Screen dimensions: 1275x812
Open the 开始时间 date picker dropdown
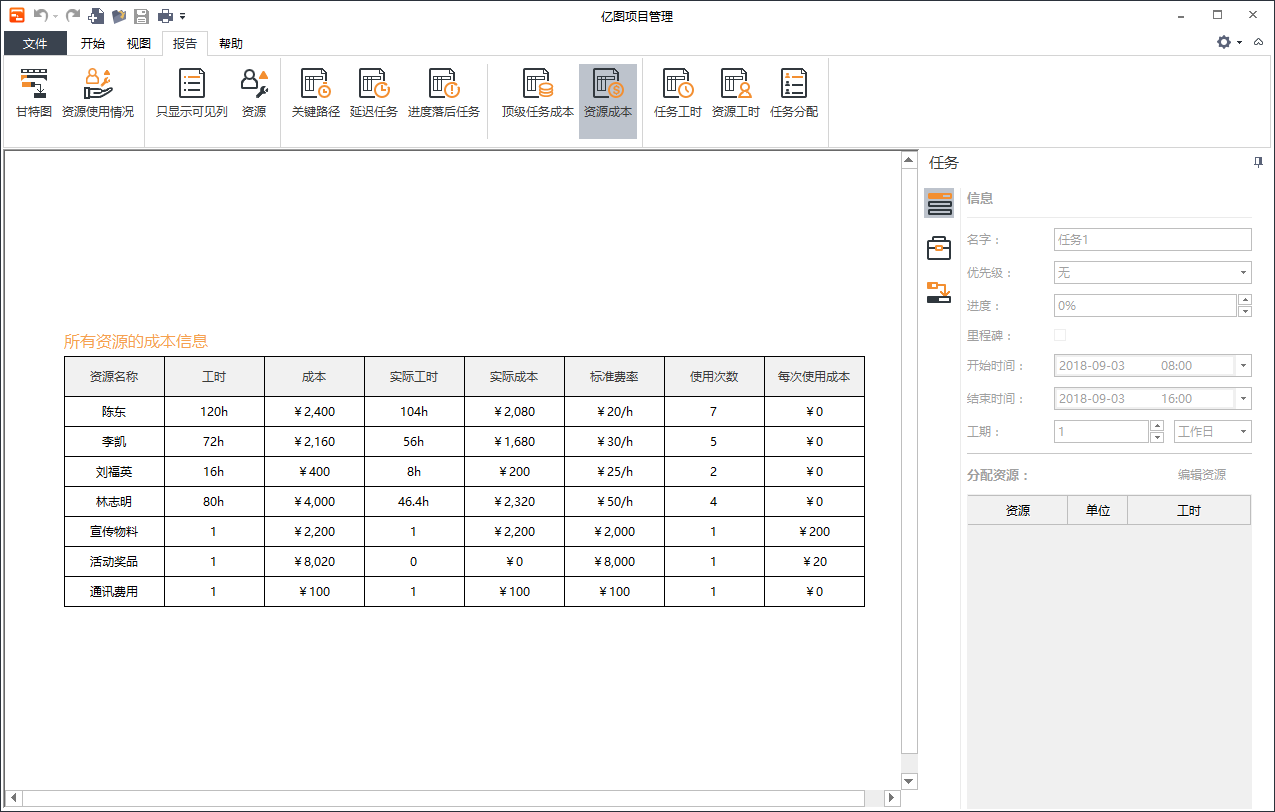[1243, 366]
